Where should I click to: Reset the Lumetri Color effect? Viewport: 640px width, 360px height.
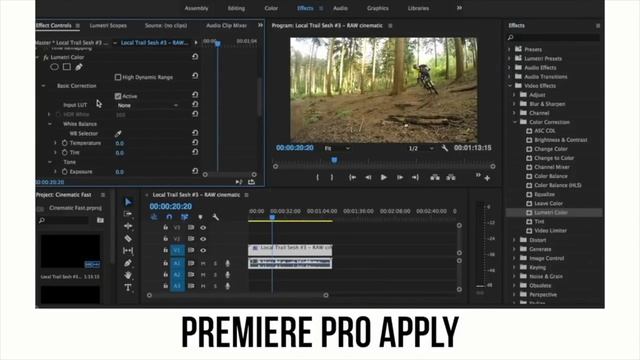coord(195,57)
